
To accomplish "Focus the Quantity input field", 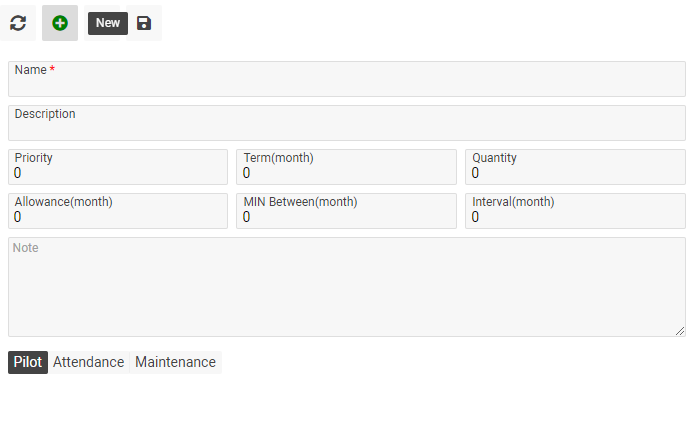I will pyautogui.click(x=575, y=173).
